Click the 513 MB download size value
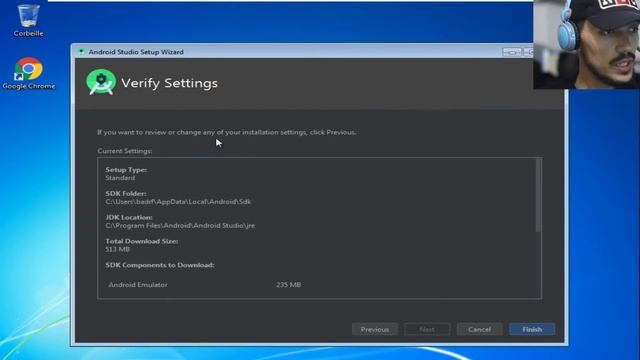Screen dimensions: 640x360 coord(118,249)
